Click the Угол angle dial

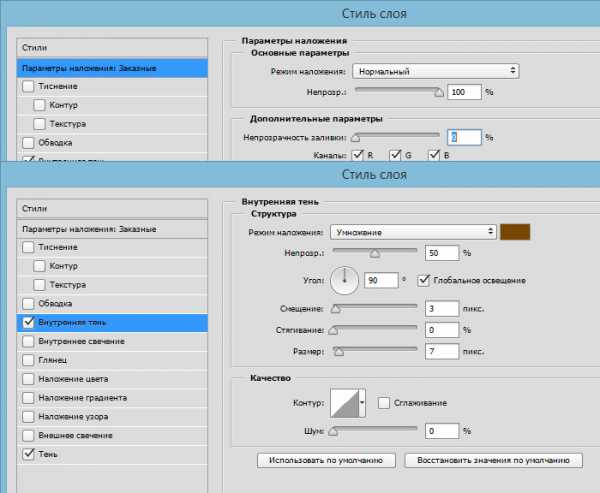tap(344, 281)
